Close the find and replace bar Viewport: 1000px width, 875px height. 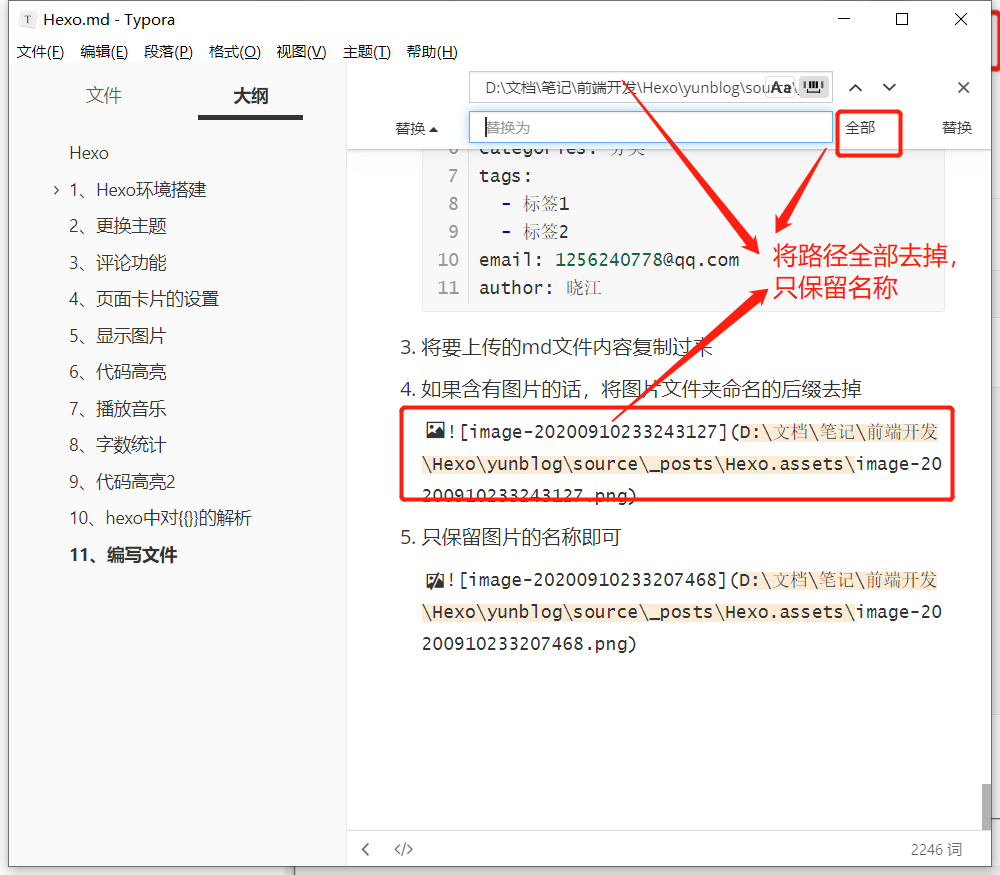click(963, 88)
